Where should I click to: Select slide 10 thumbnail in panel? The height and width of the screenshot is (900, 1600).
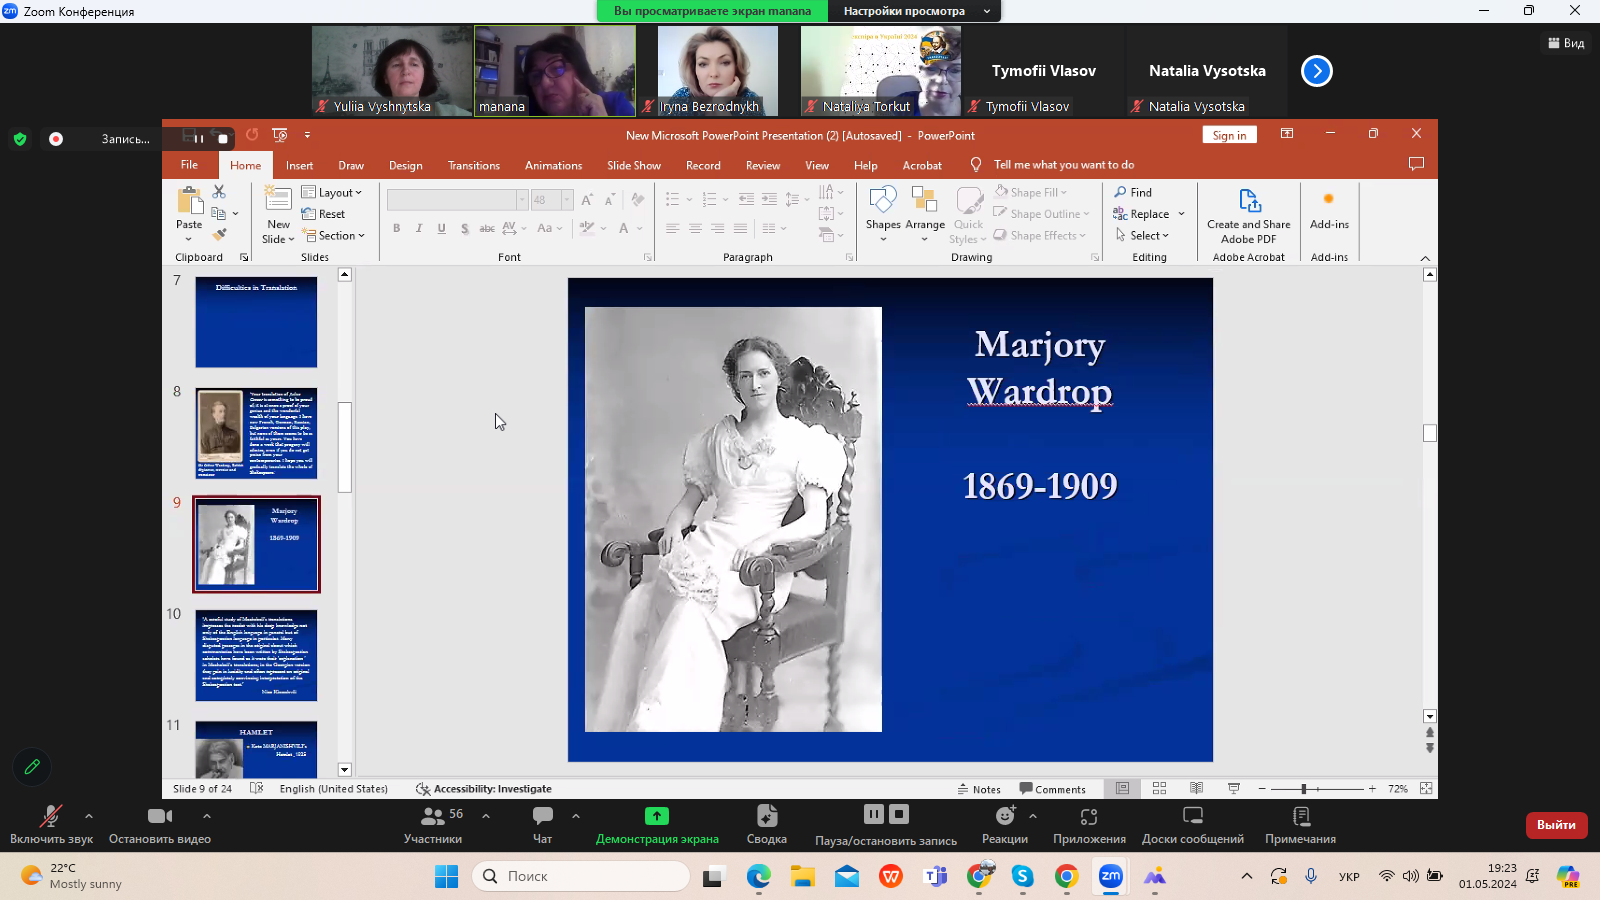[x=256, y=656]
